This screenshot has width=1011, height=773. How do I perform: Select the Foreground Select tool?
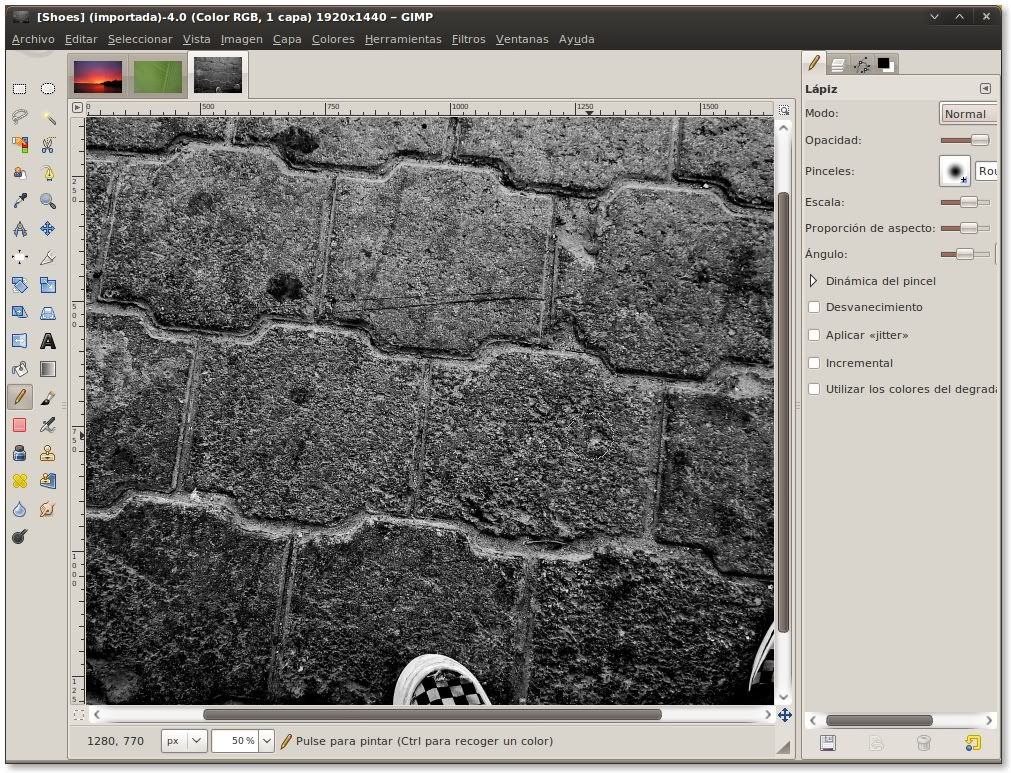coord(19,173)
